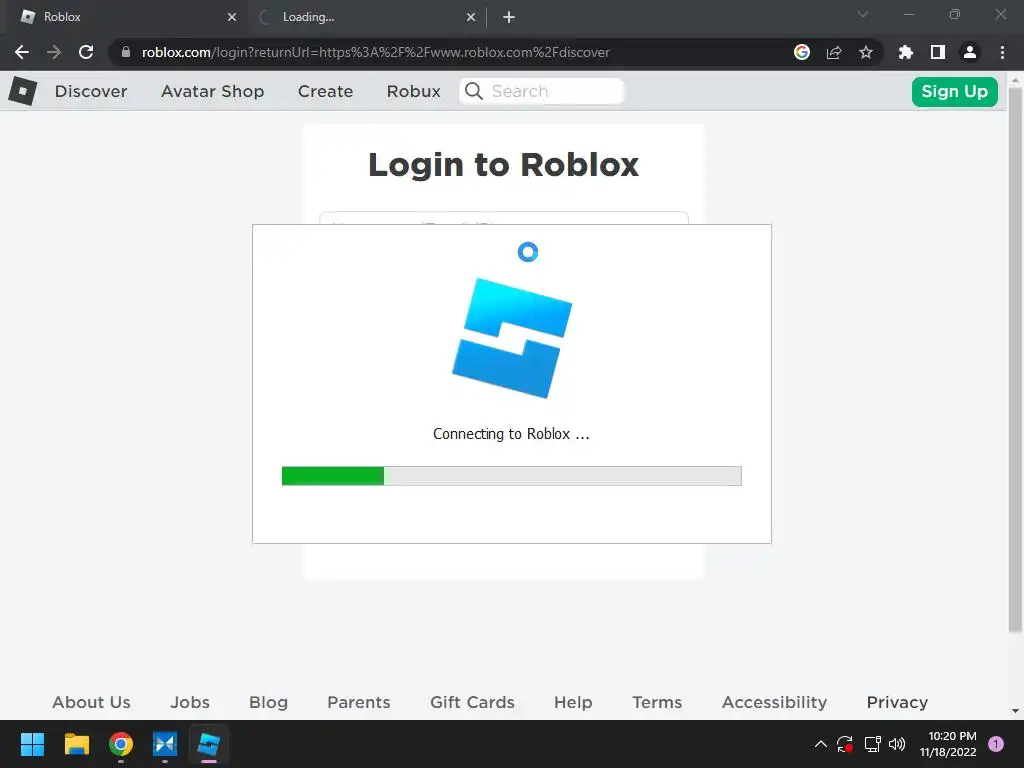The image size is (1024, 768).
Task: Open the Jobs footer link
Action: 190,702
